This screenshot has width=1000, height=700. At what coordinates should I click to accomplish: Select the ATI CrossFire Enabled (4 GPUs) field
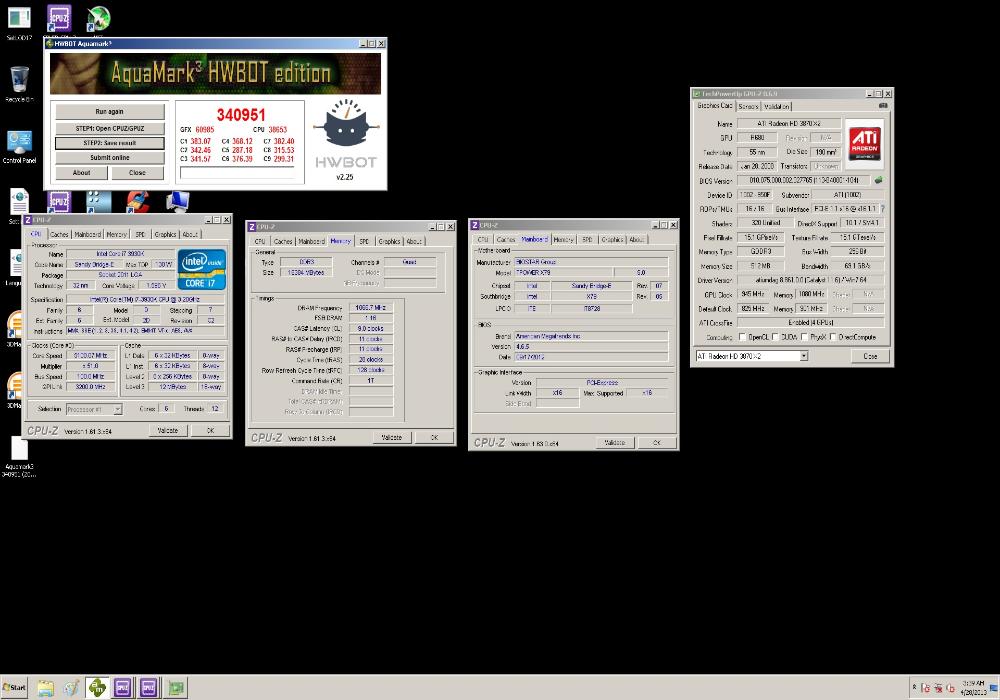coord(811,323)
